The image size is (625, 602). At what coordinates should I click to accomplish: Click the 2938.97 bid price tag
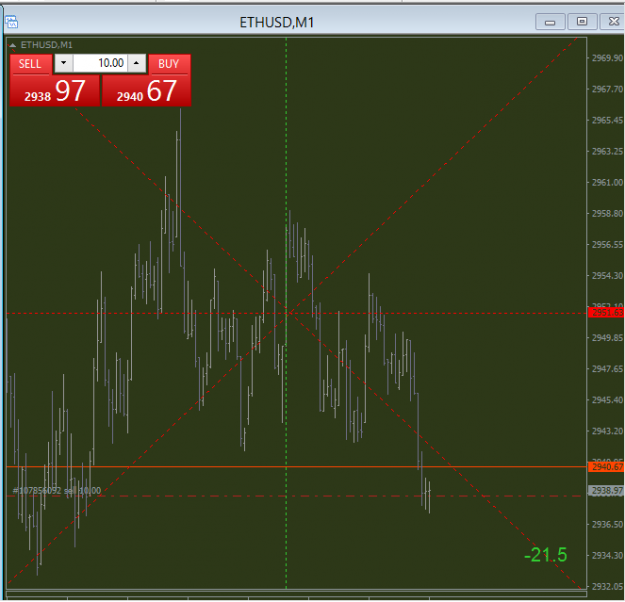click(606, 490)
